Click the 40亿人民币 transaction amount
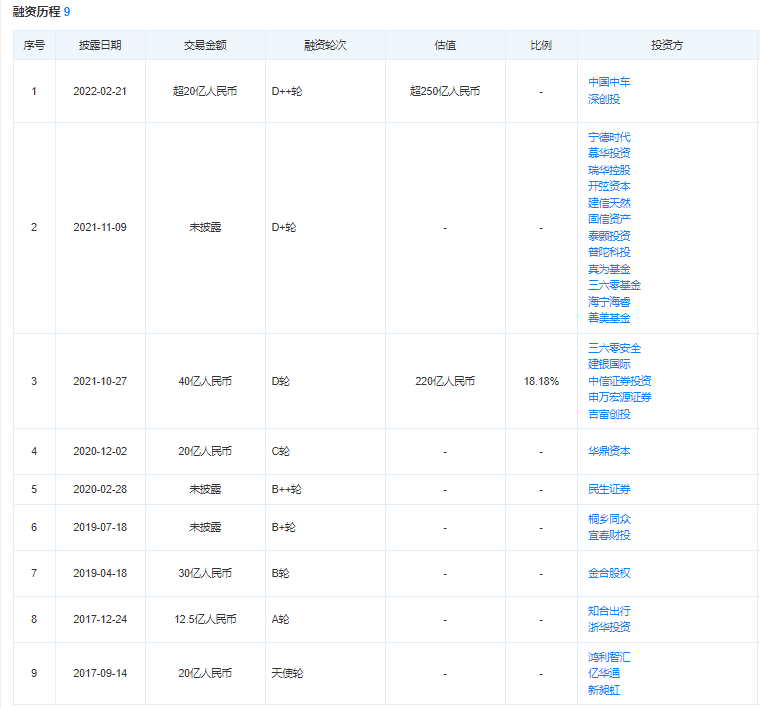Screen dimensions: 760x708 click(x=205, y=381)
